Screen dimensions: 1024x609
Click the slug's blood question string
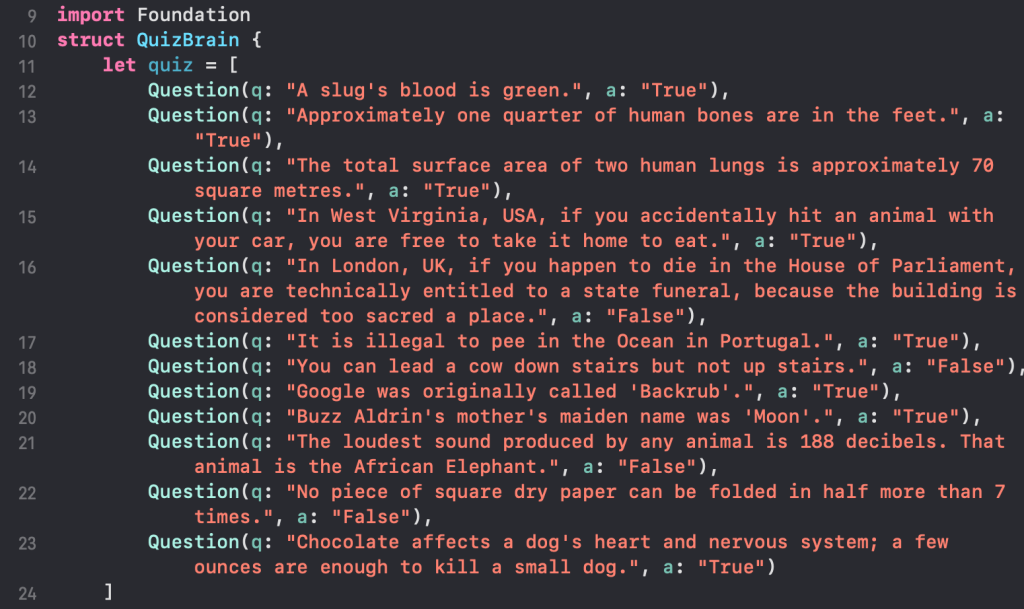tap(440, 90)
